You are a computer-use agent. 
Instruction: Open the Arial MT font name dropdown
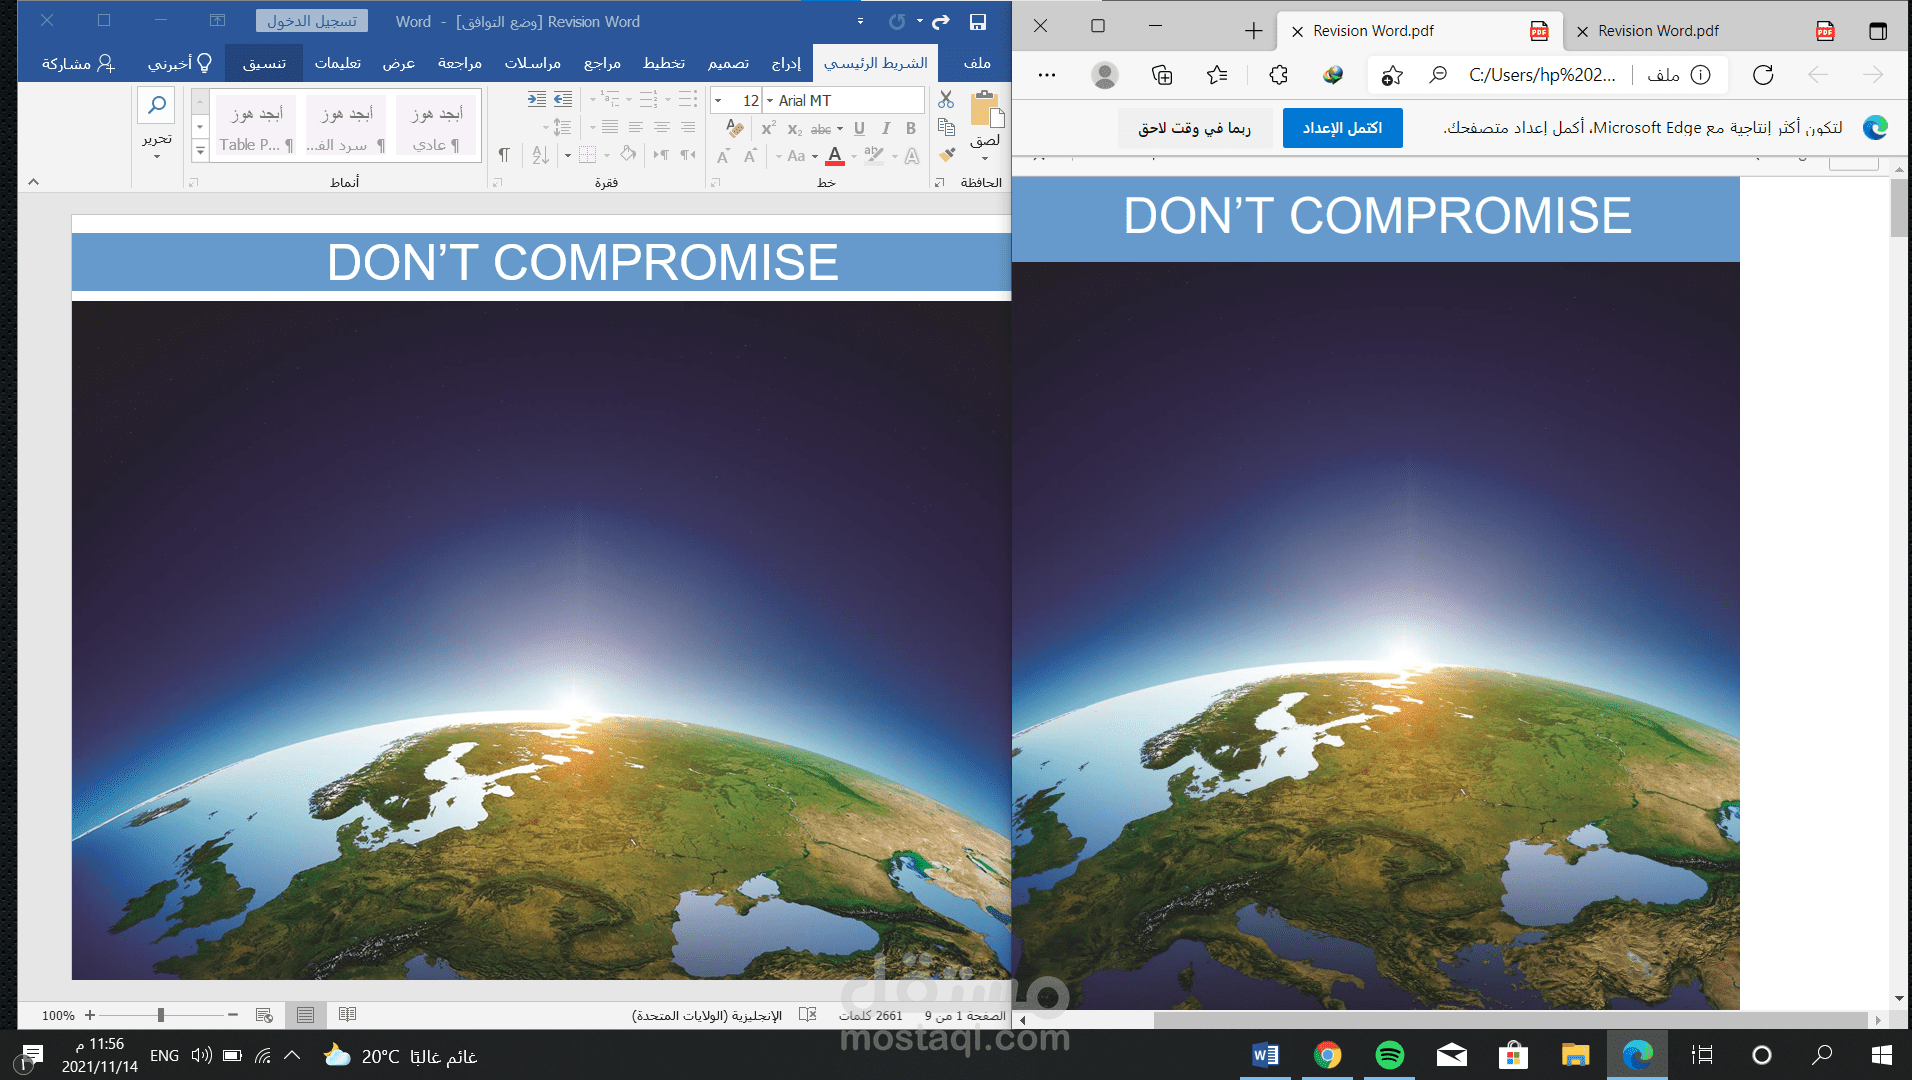click(x=770, y=101)
